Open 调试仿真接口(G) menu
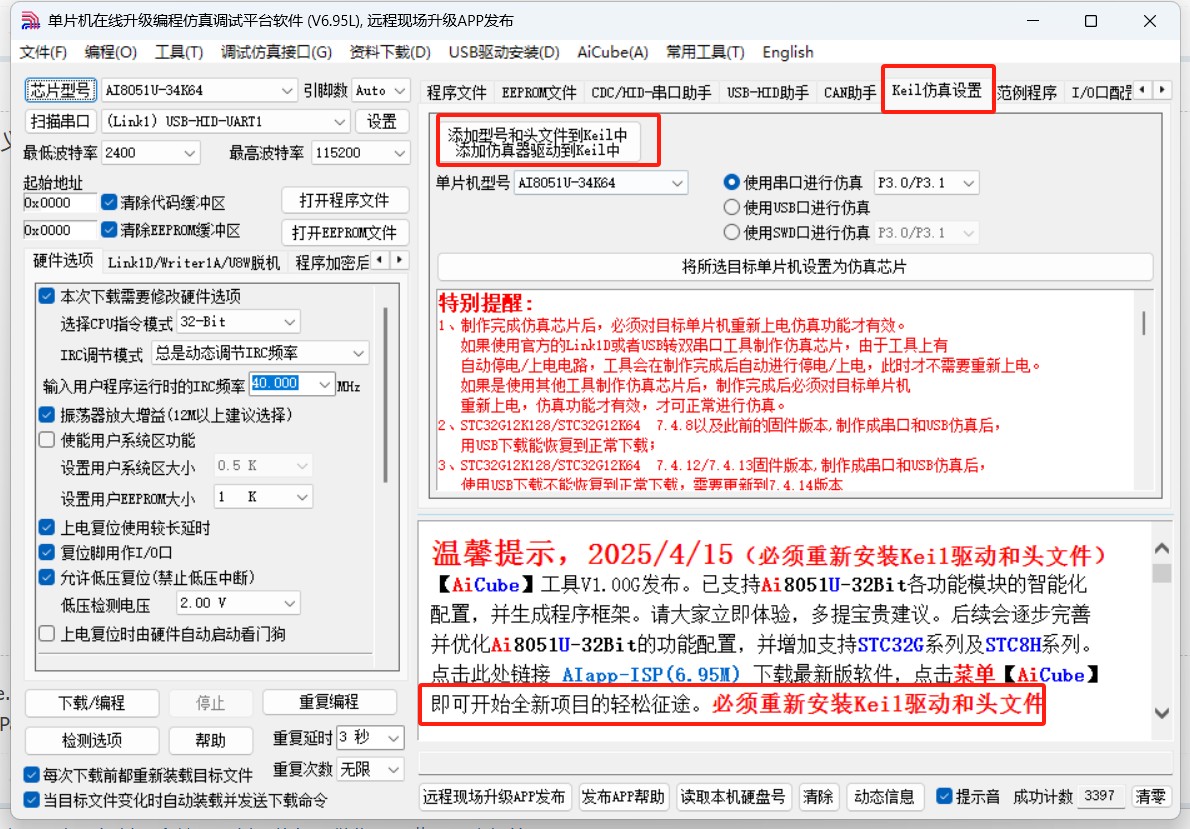 (x=276, y=52)
